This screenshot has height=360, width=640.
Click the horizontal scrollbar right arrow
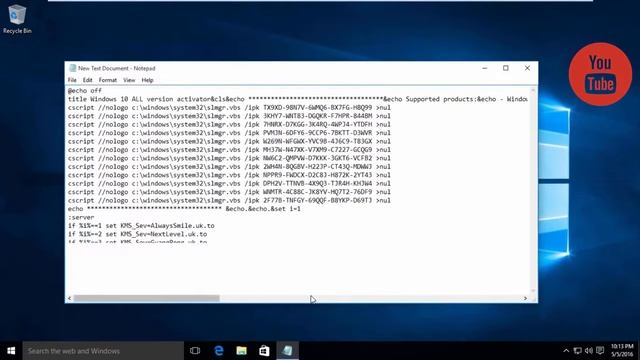[525, 298]
